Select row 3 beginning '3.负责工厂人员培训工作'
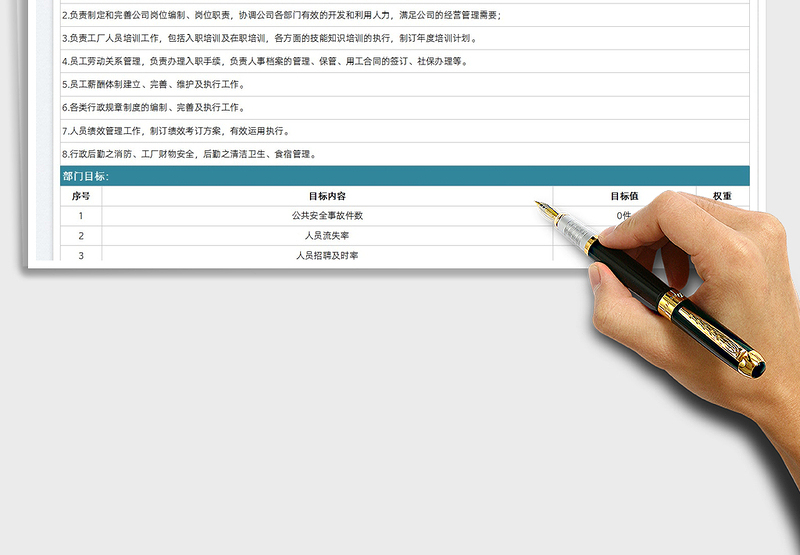The width and height of the screenshot is (800, 555). tap(405, 38)
